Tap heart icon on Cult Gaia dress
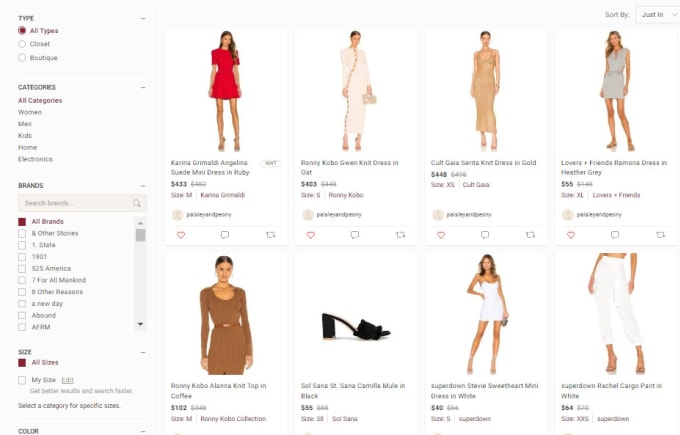Screen dimensions: 680x435 pyautogui.click(x=441, y=235)
